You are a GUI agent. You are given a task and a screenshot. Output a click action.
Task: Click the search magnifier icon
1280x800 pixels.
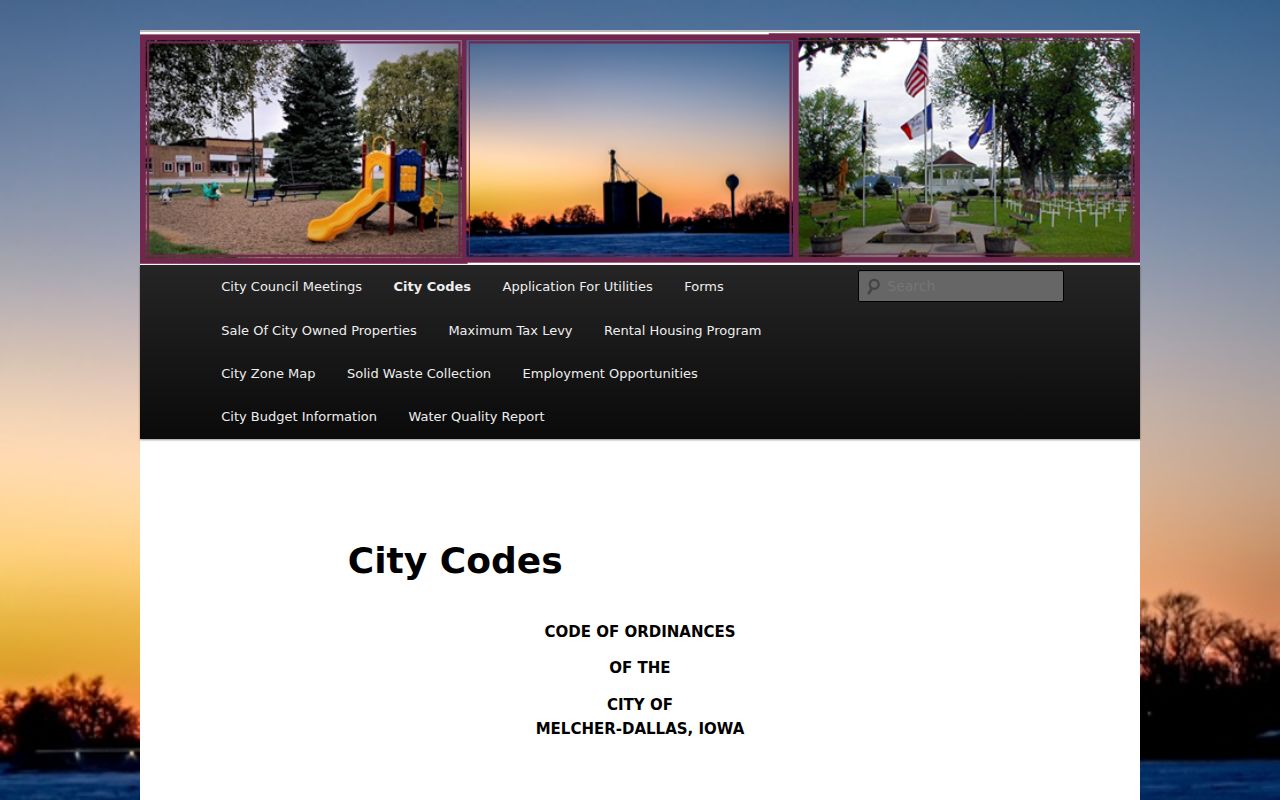pos(873,286)
